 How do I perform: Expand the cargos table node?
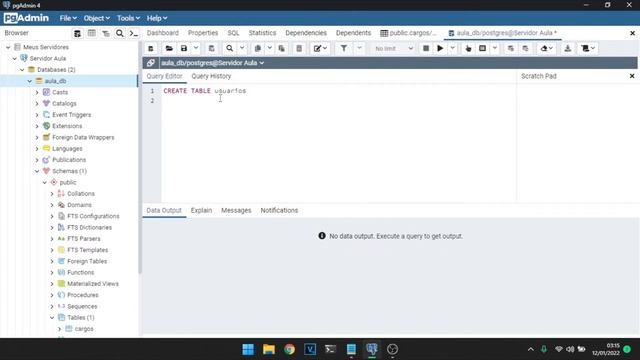[x=60, y=329]
